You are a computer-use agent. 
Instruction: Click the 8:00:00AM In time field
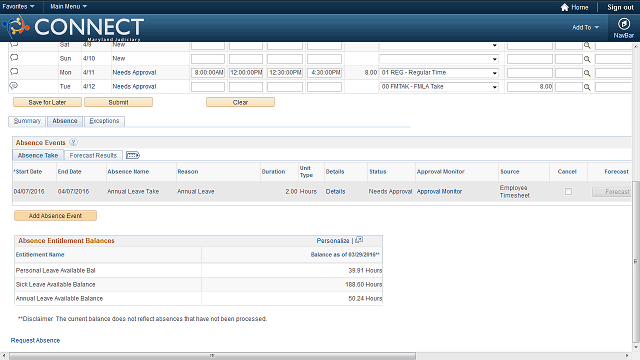tap(208, 73)
